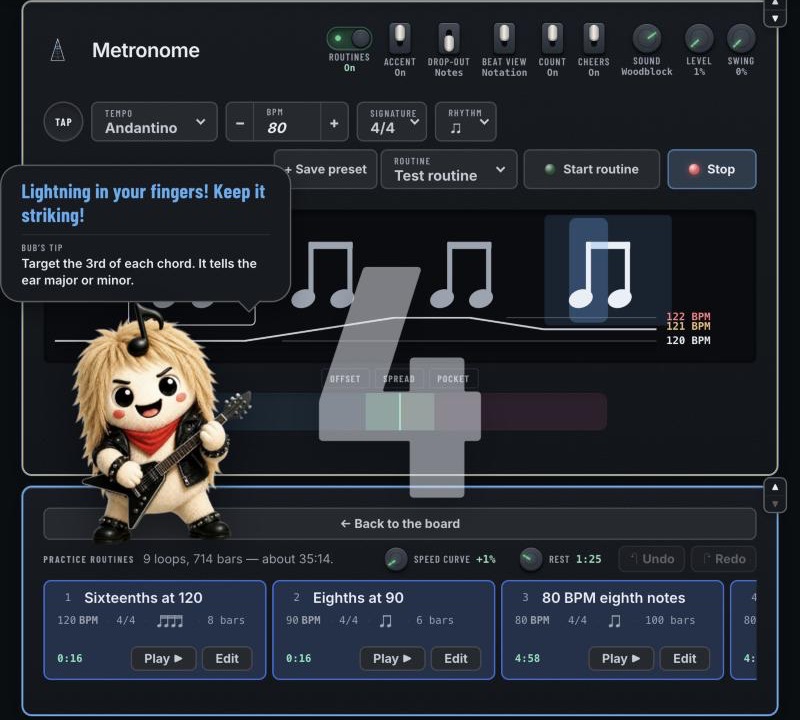Click the '120 BPM' graph label

[x=688, y=340]
